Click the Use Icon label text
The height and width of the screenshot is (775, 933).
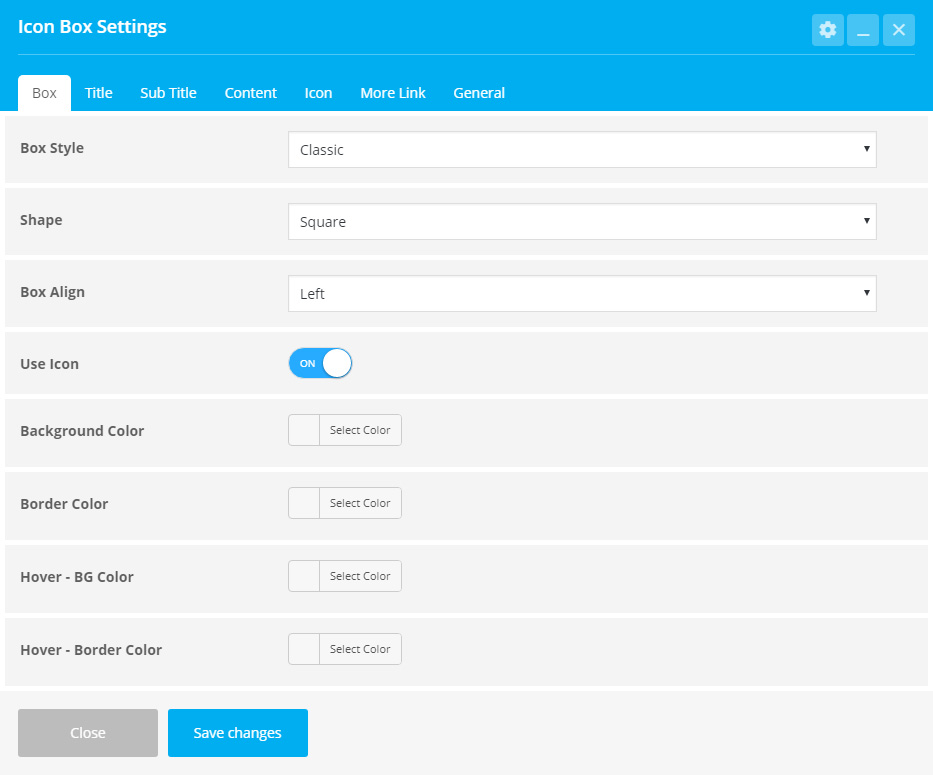[x=49, y=364]
